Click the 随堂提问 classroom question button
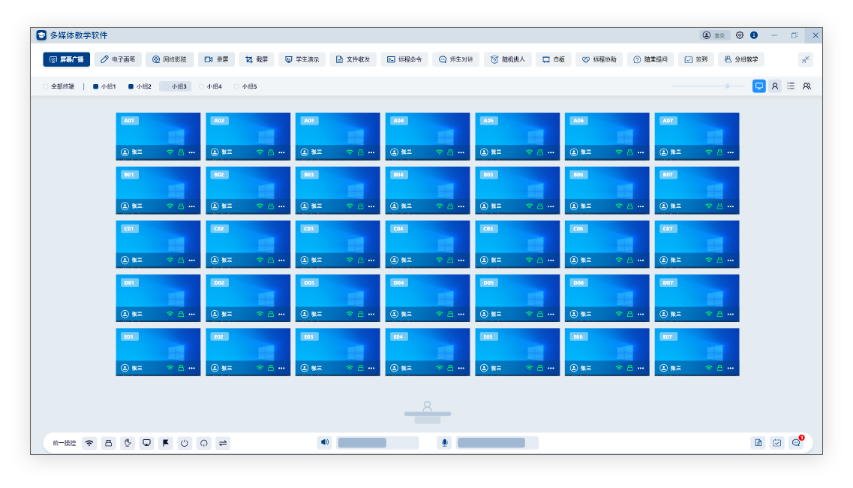Viewport: 853px width, 488px height. click(x=650, y=59)
